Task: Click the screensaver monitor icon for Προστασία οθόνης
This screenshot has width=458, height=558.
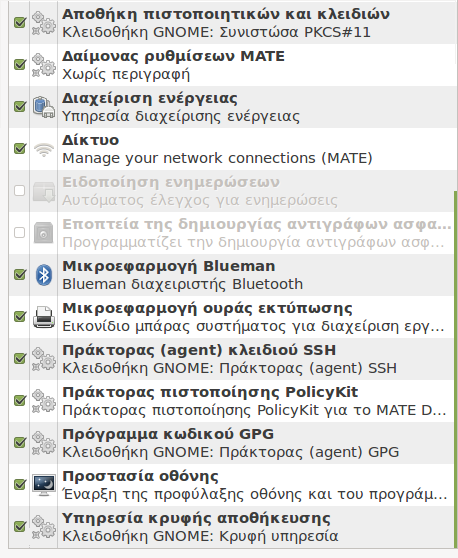Action: click(x=44, y=485)
